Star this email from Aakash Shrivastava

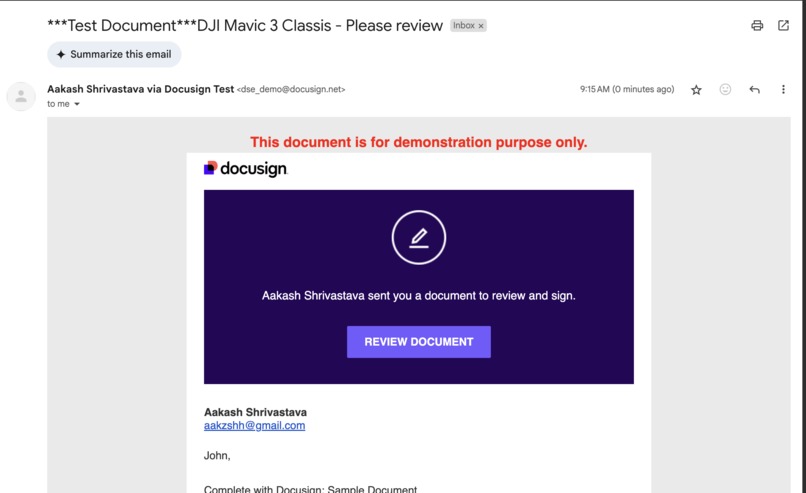coord(696,90)
